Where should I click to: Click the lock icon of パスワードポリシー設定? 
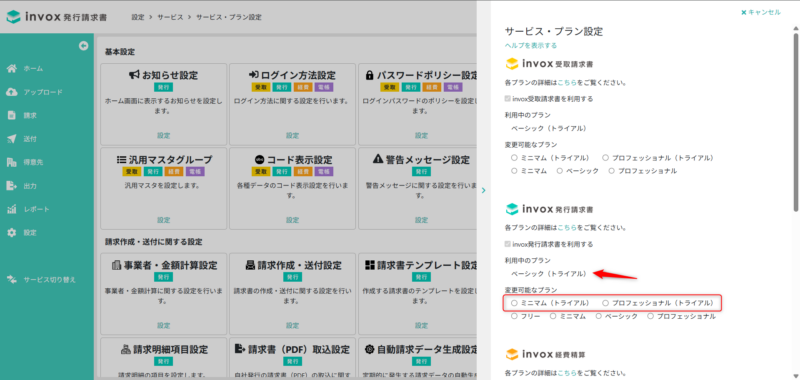point(369,75)
